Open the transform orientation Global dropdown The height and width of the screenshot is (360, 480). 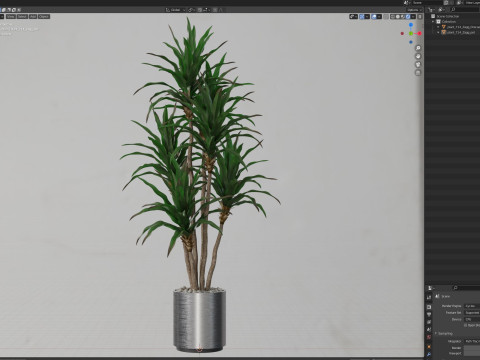176,10
